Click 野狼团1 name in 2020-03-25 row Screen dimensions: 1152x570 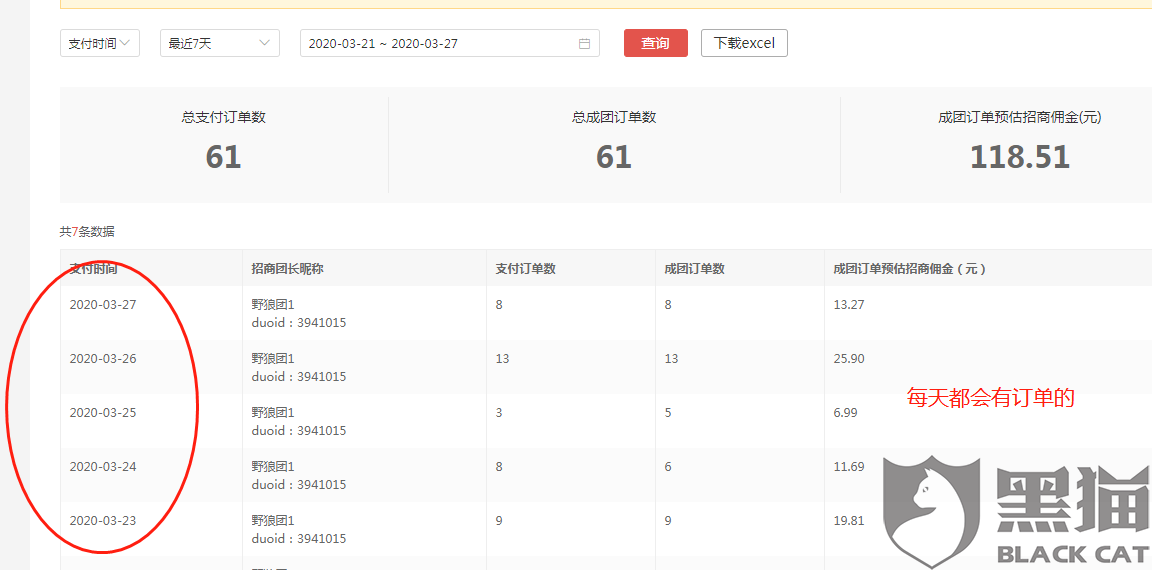[x=273, y=413]
